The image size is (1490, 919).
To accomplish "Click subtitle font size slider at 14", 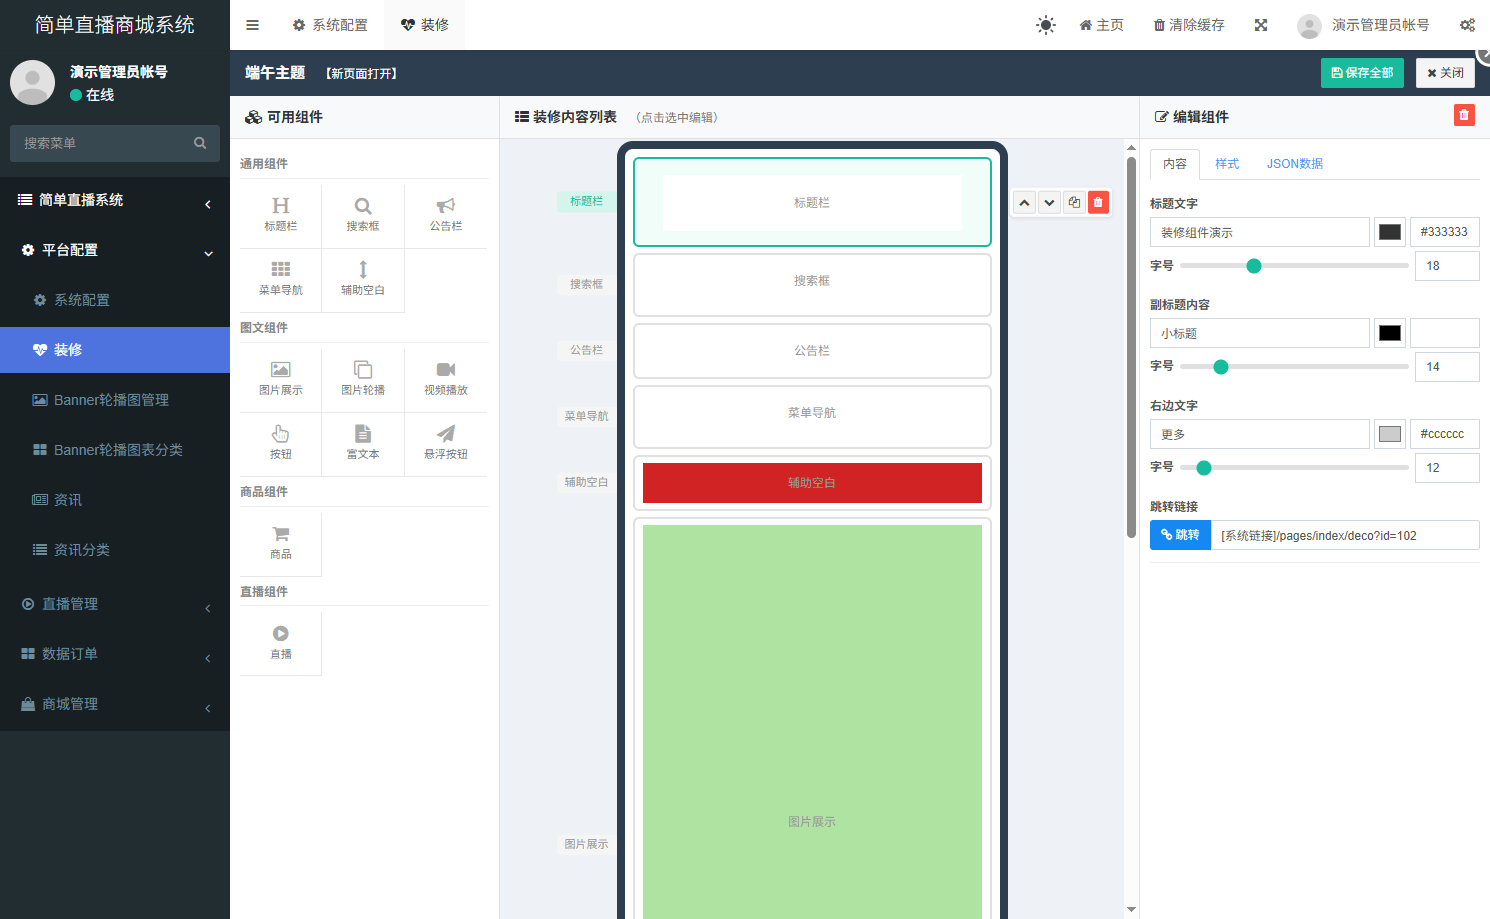I will pyautogui.click(x=1221, y=367).
